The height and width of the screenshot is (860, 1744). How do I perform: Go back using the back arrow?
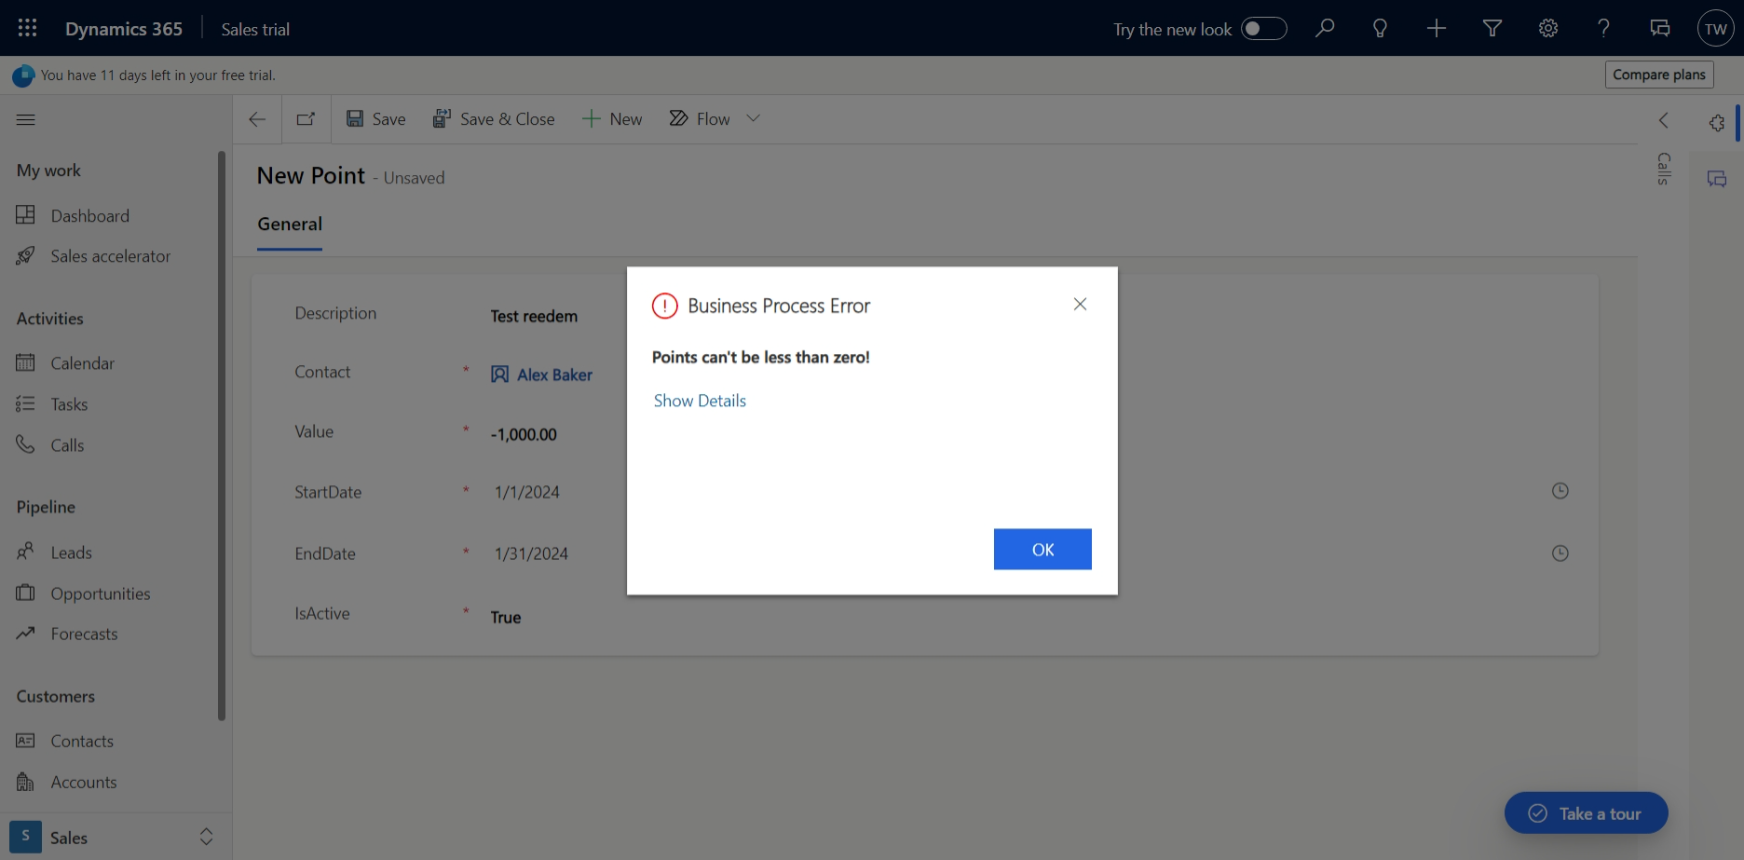coord(257,119)
